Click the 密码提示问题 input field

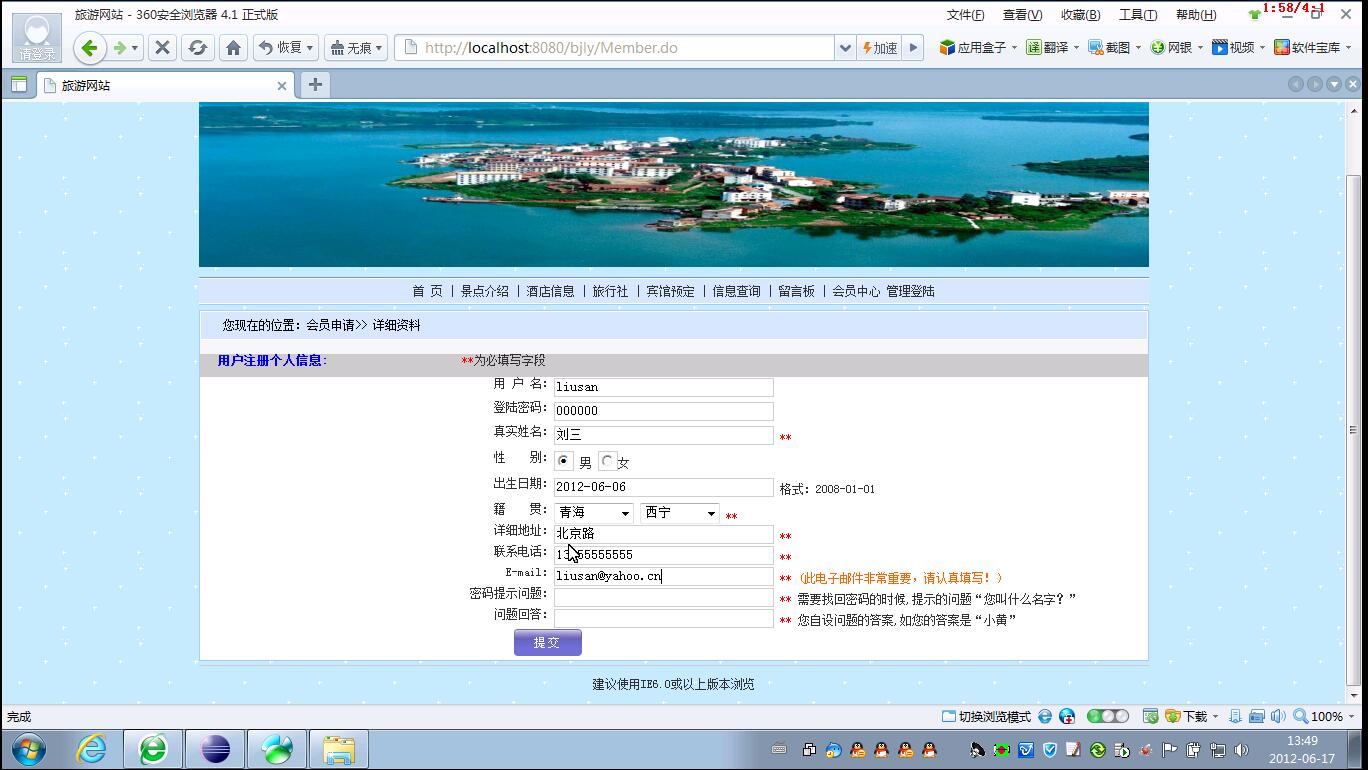pyautogui.click(x=664, y=597)
